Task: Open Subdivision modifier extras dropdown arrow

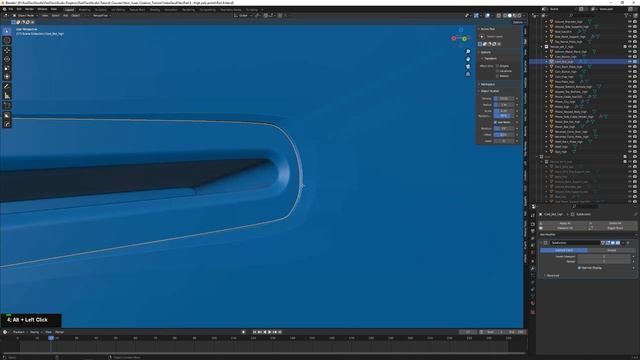Action: 623,243
